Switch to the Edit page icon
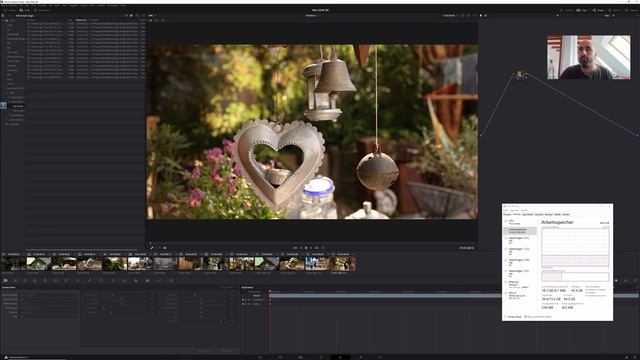The image size is (640, 360). 300,357
